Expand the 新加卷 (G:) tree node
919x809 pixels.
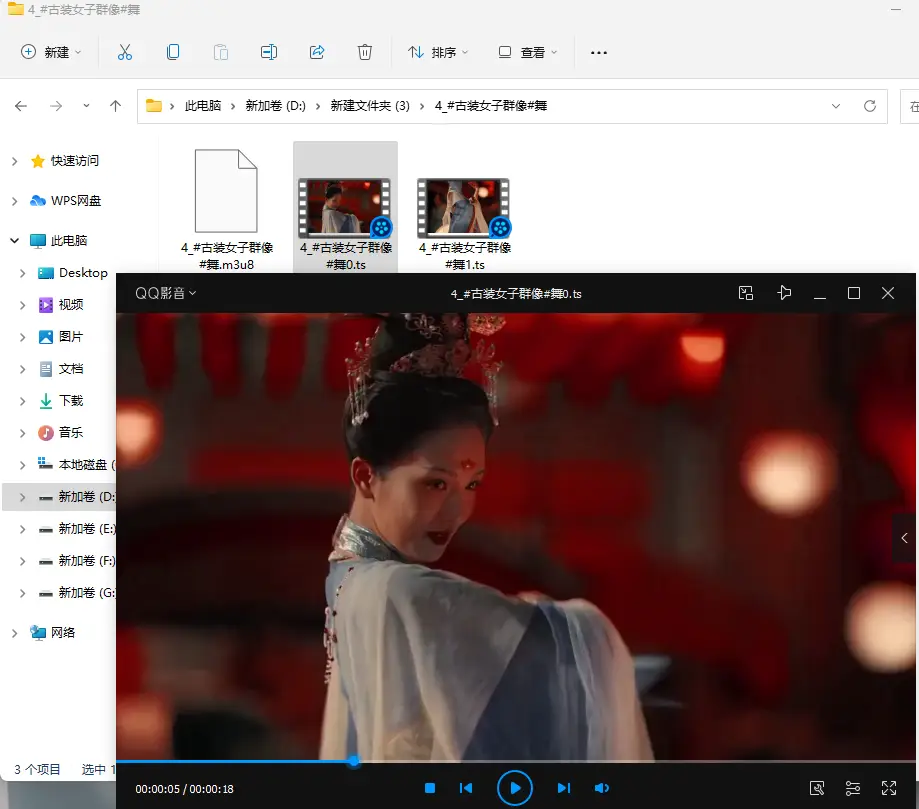(x=22, y=593)
